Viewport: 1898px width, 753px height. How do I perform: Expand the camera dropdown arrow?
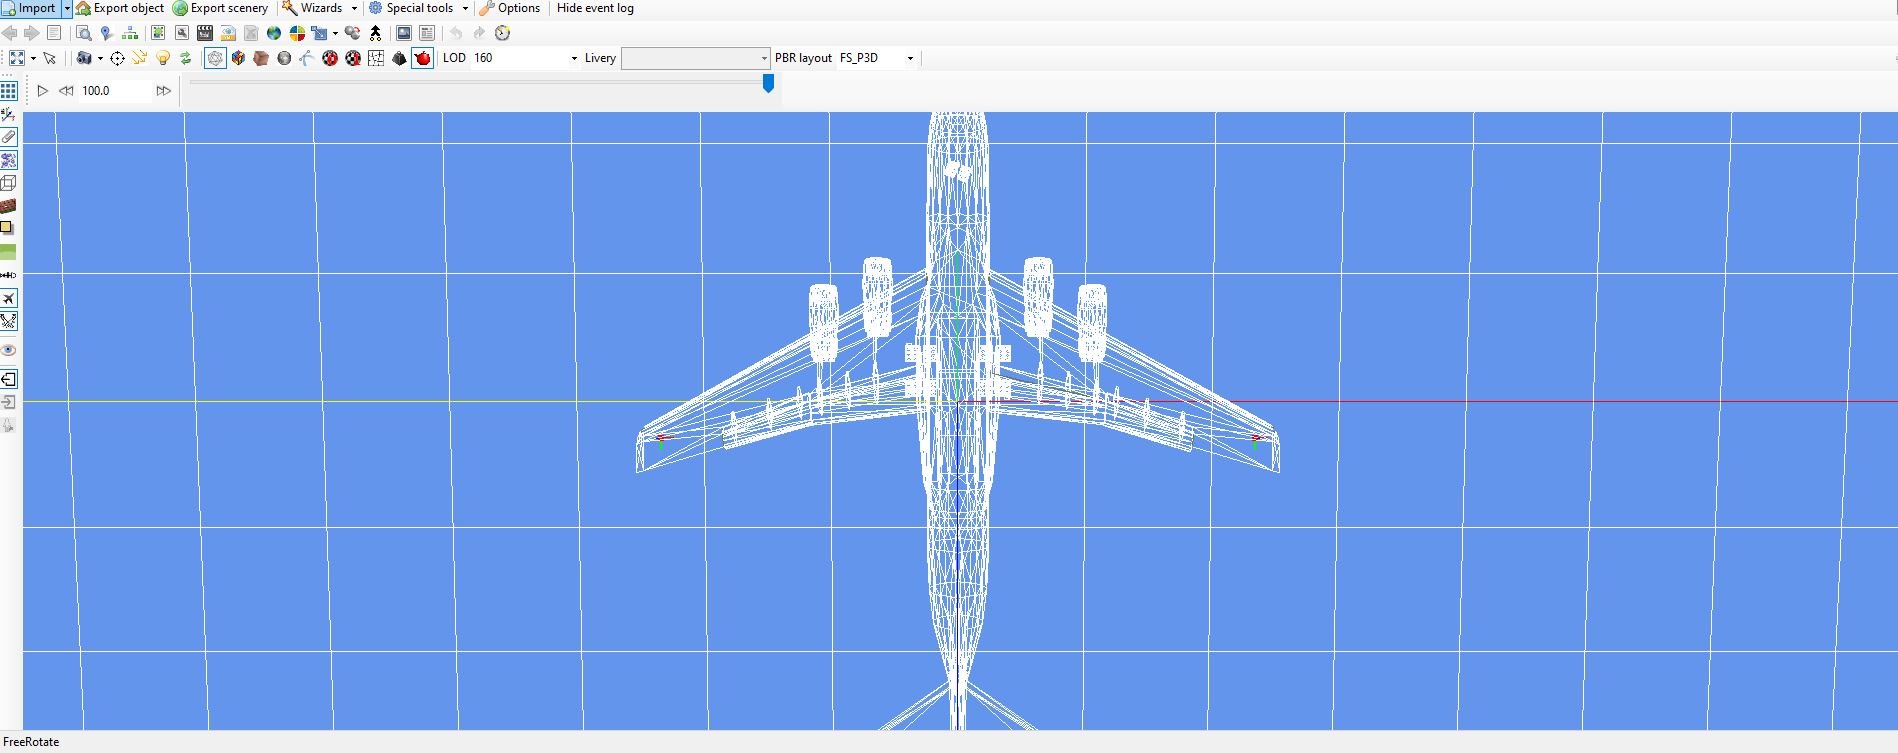tap(100, 58)
